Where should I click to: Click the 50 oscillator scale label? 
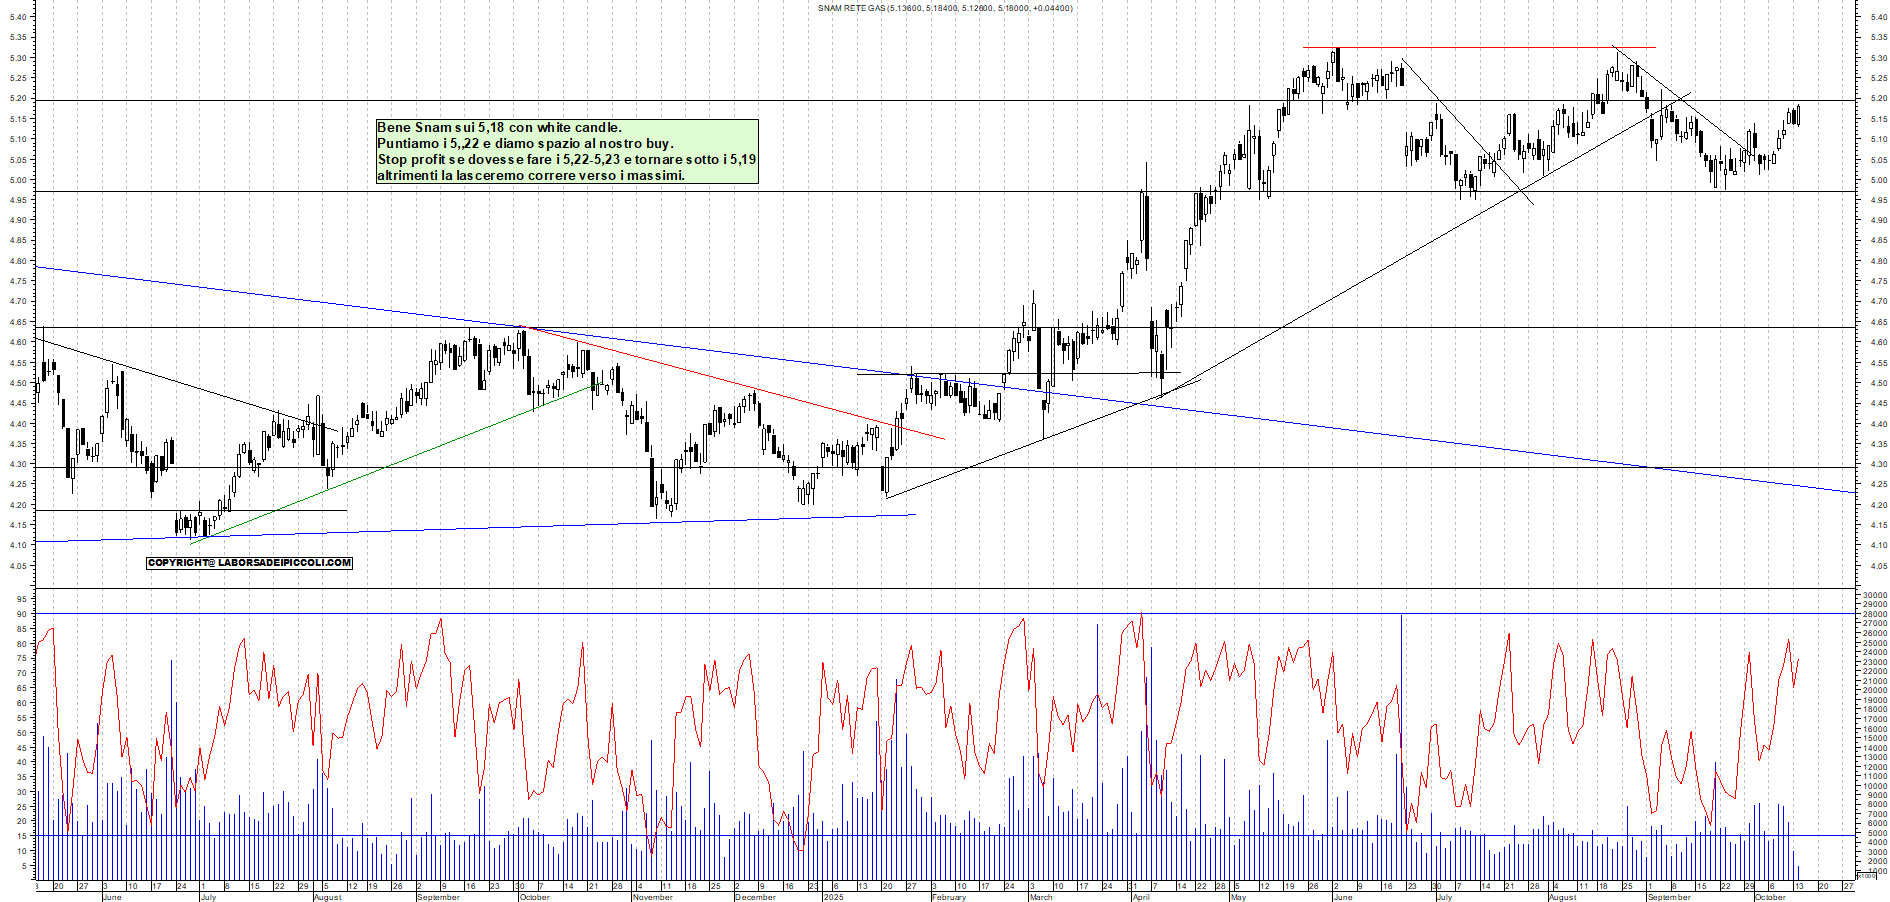pyautogui.click(x=21, y=733)
